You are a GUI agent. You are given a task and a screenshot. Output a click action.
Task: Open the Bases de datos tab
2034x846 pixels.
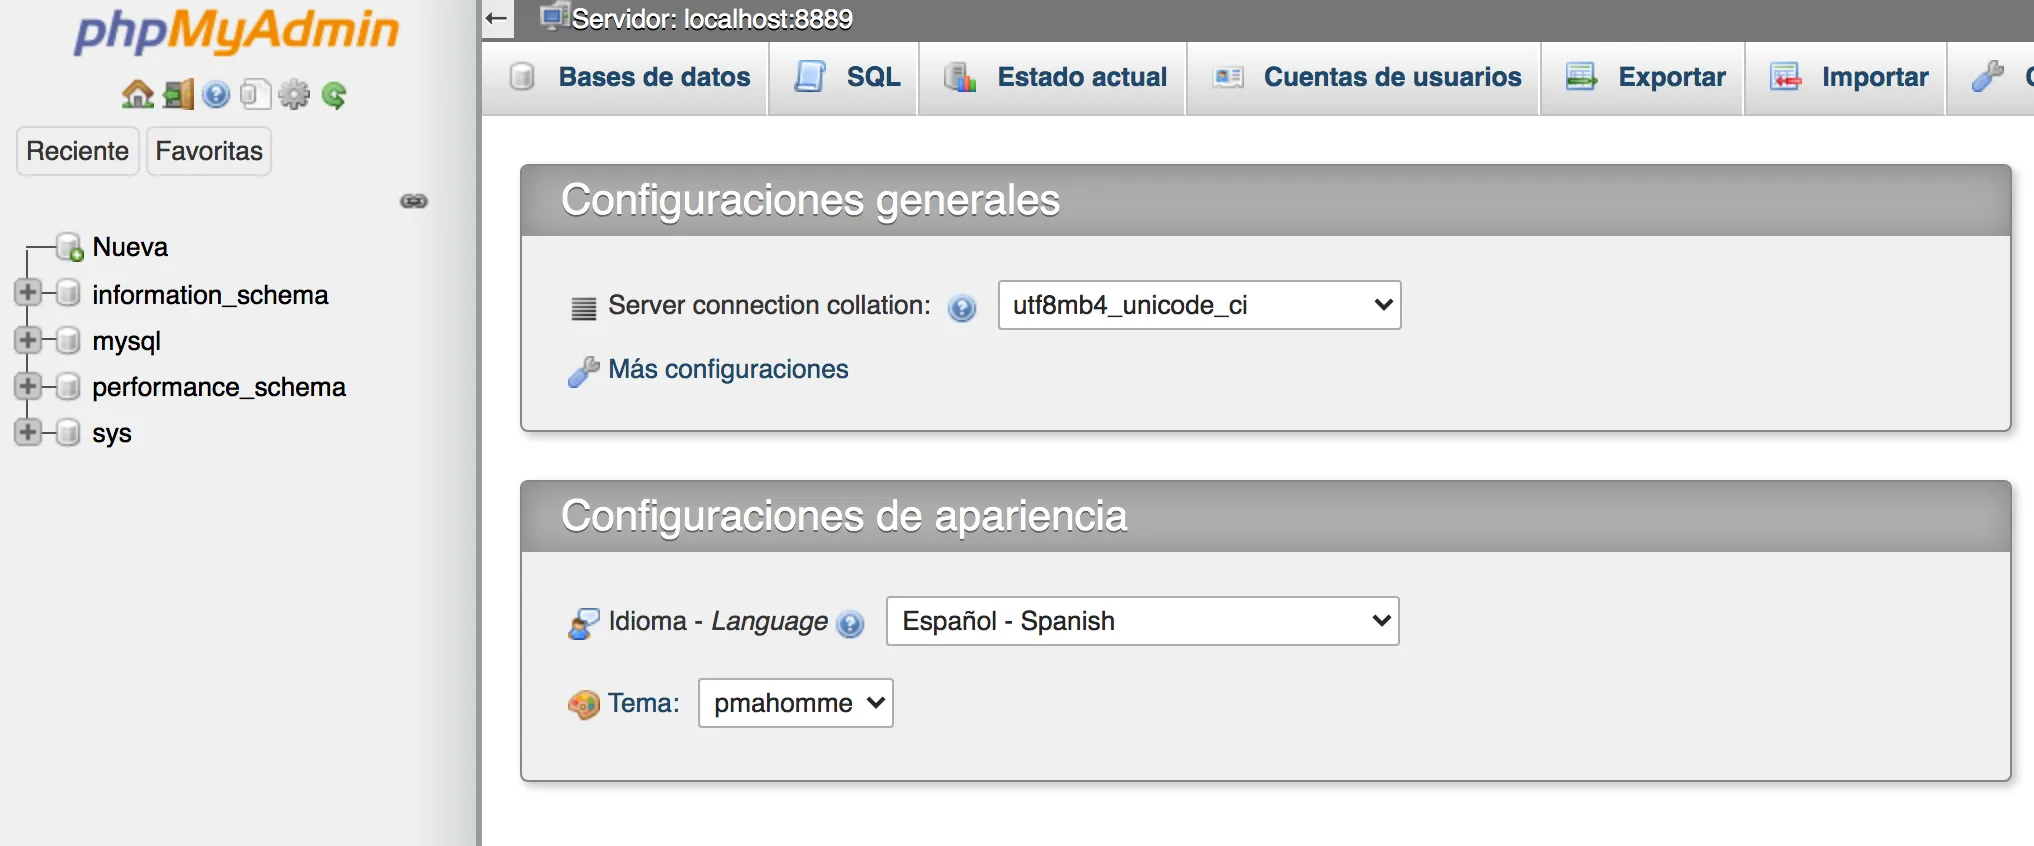[x=626, y=77]
